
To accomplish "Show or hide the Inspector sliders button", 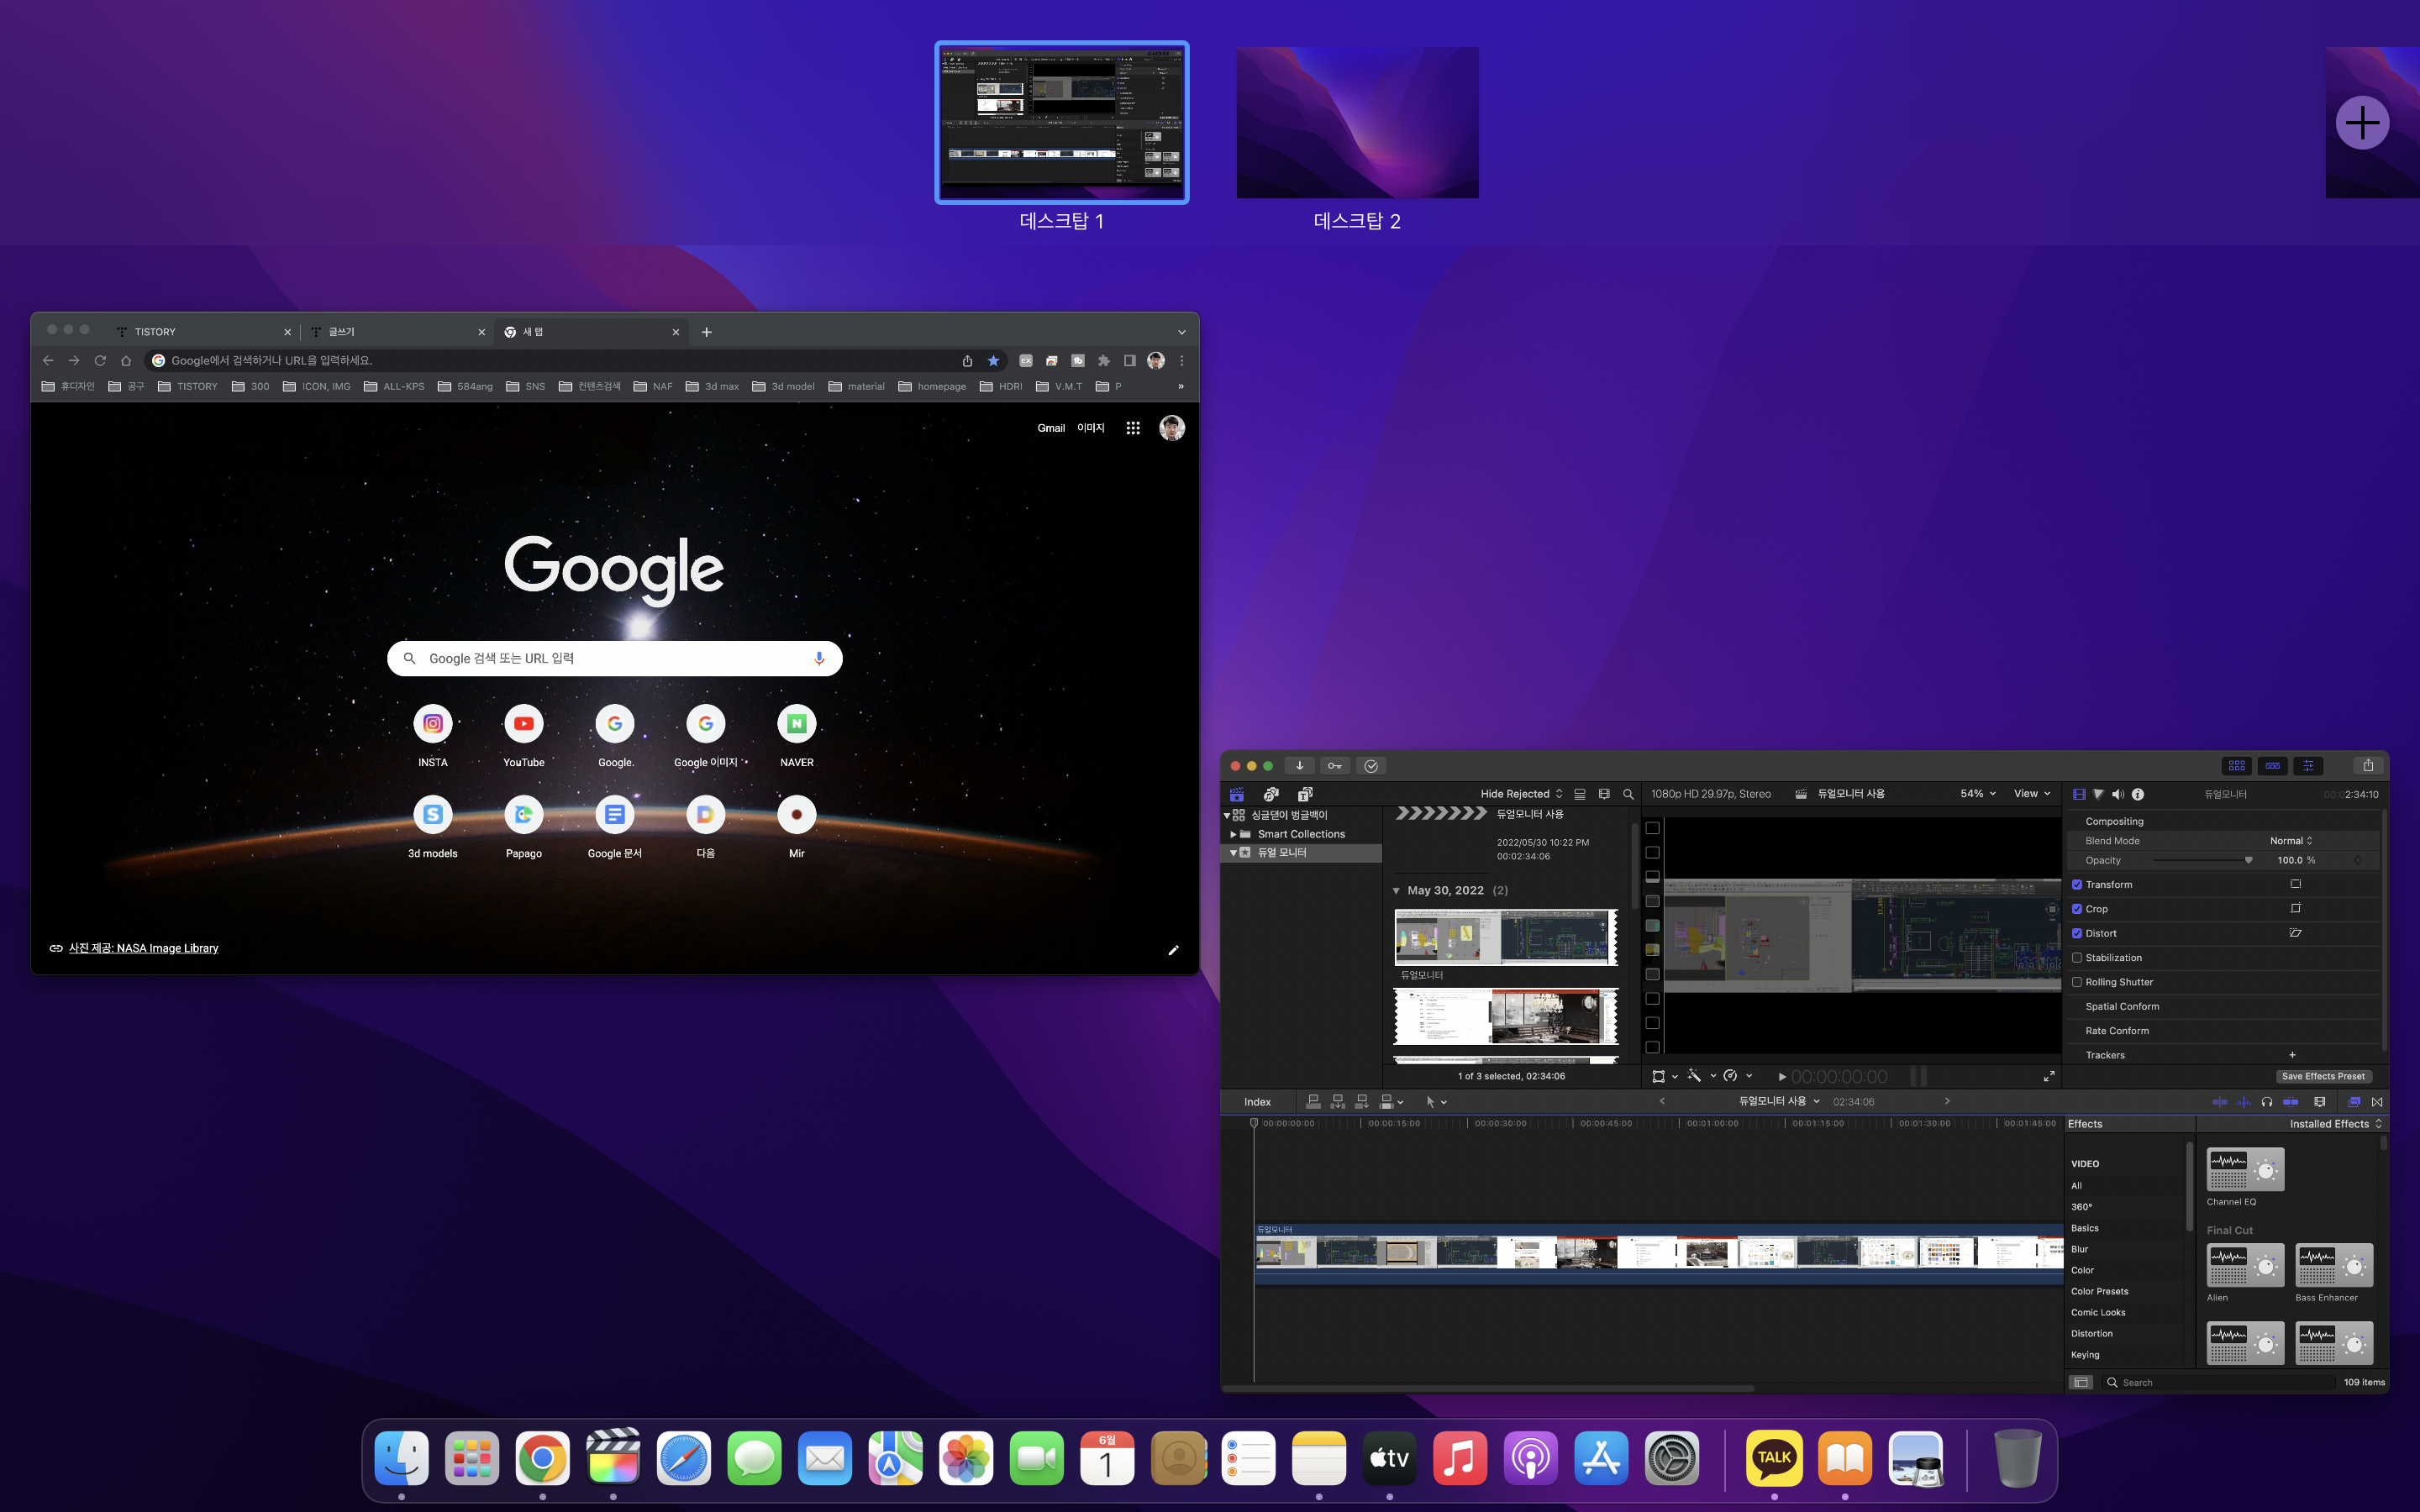I will click(x=2309, y=766).
